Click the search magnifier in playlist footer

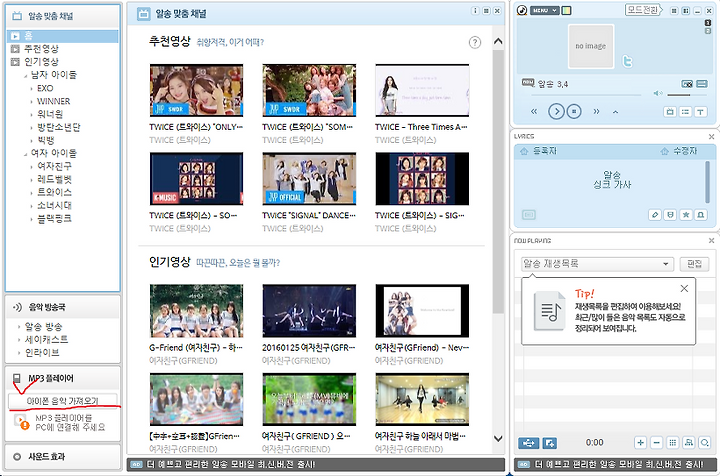pyautogui.click(x=705, y=442)
